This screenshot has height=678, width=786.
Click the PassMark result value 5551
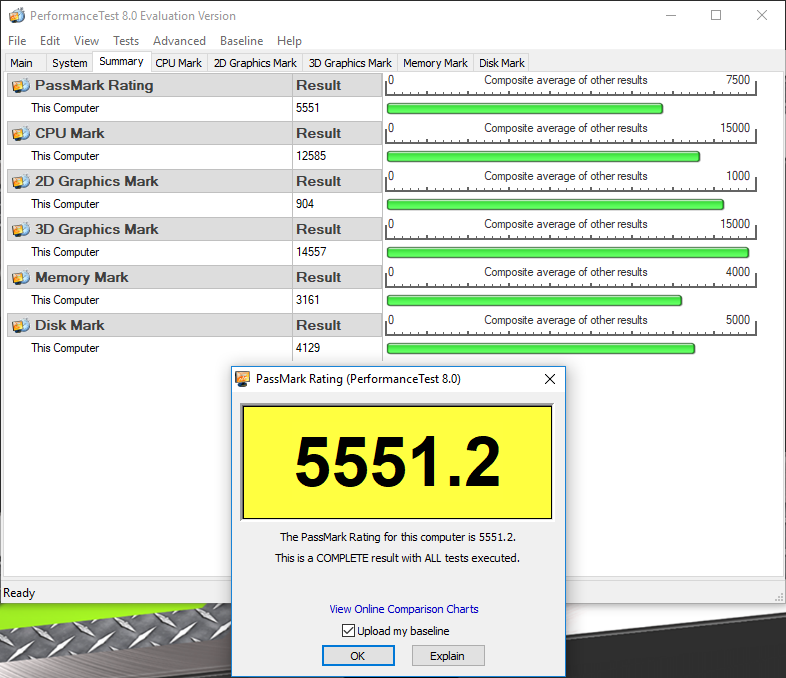tap(307, 108)
